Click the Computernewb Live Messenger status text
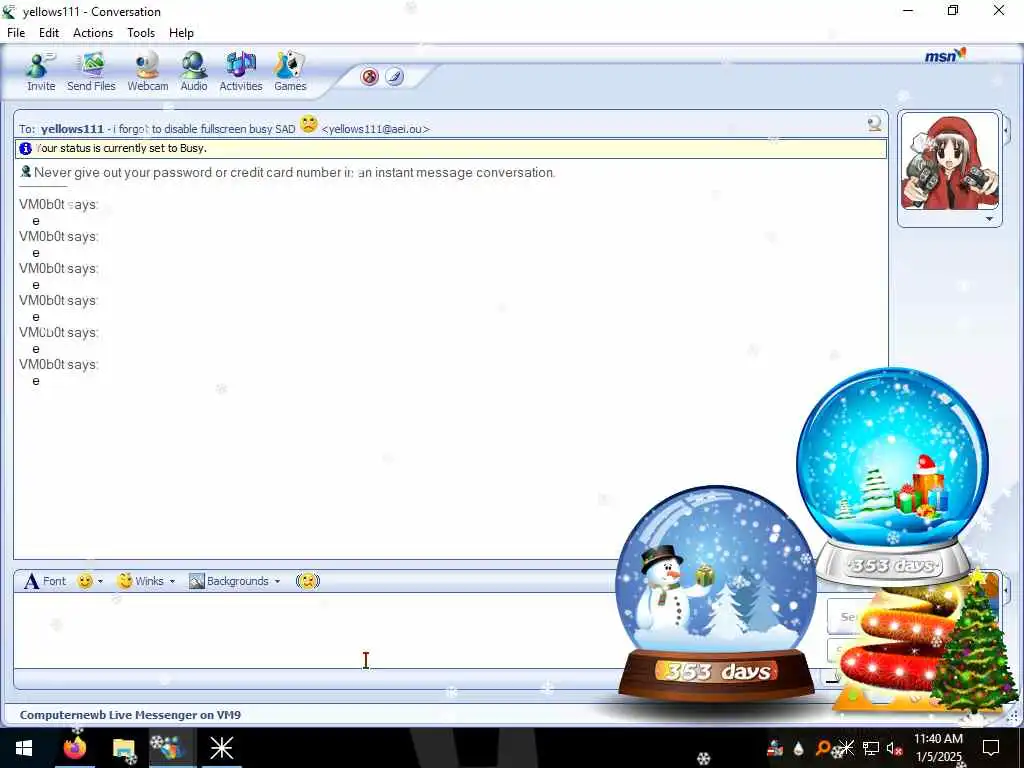 coord(130,714)
